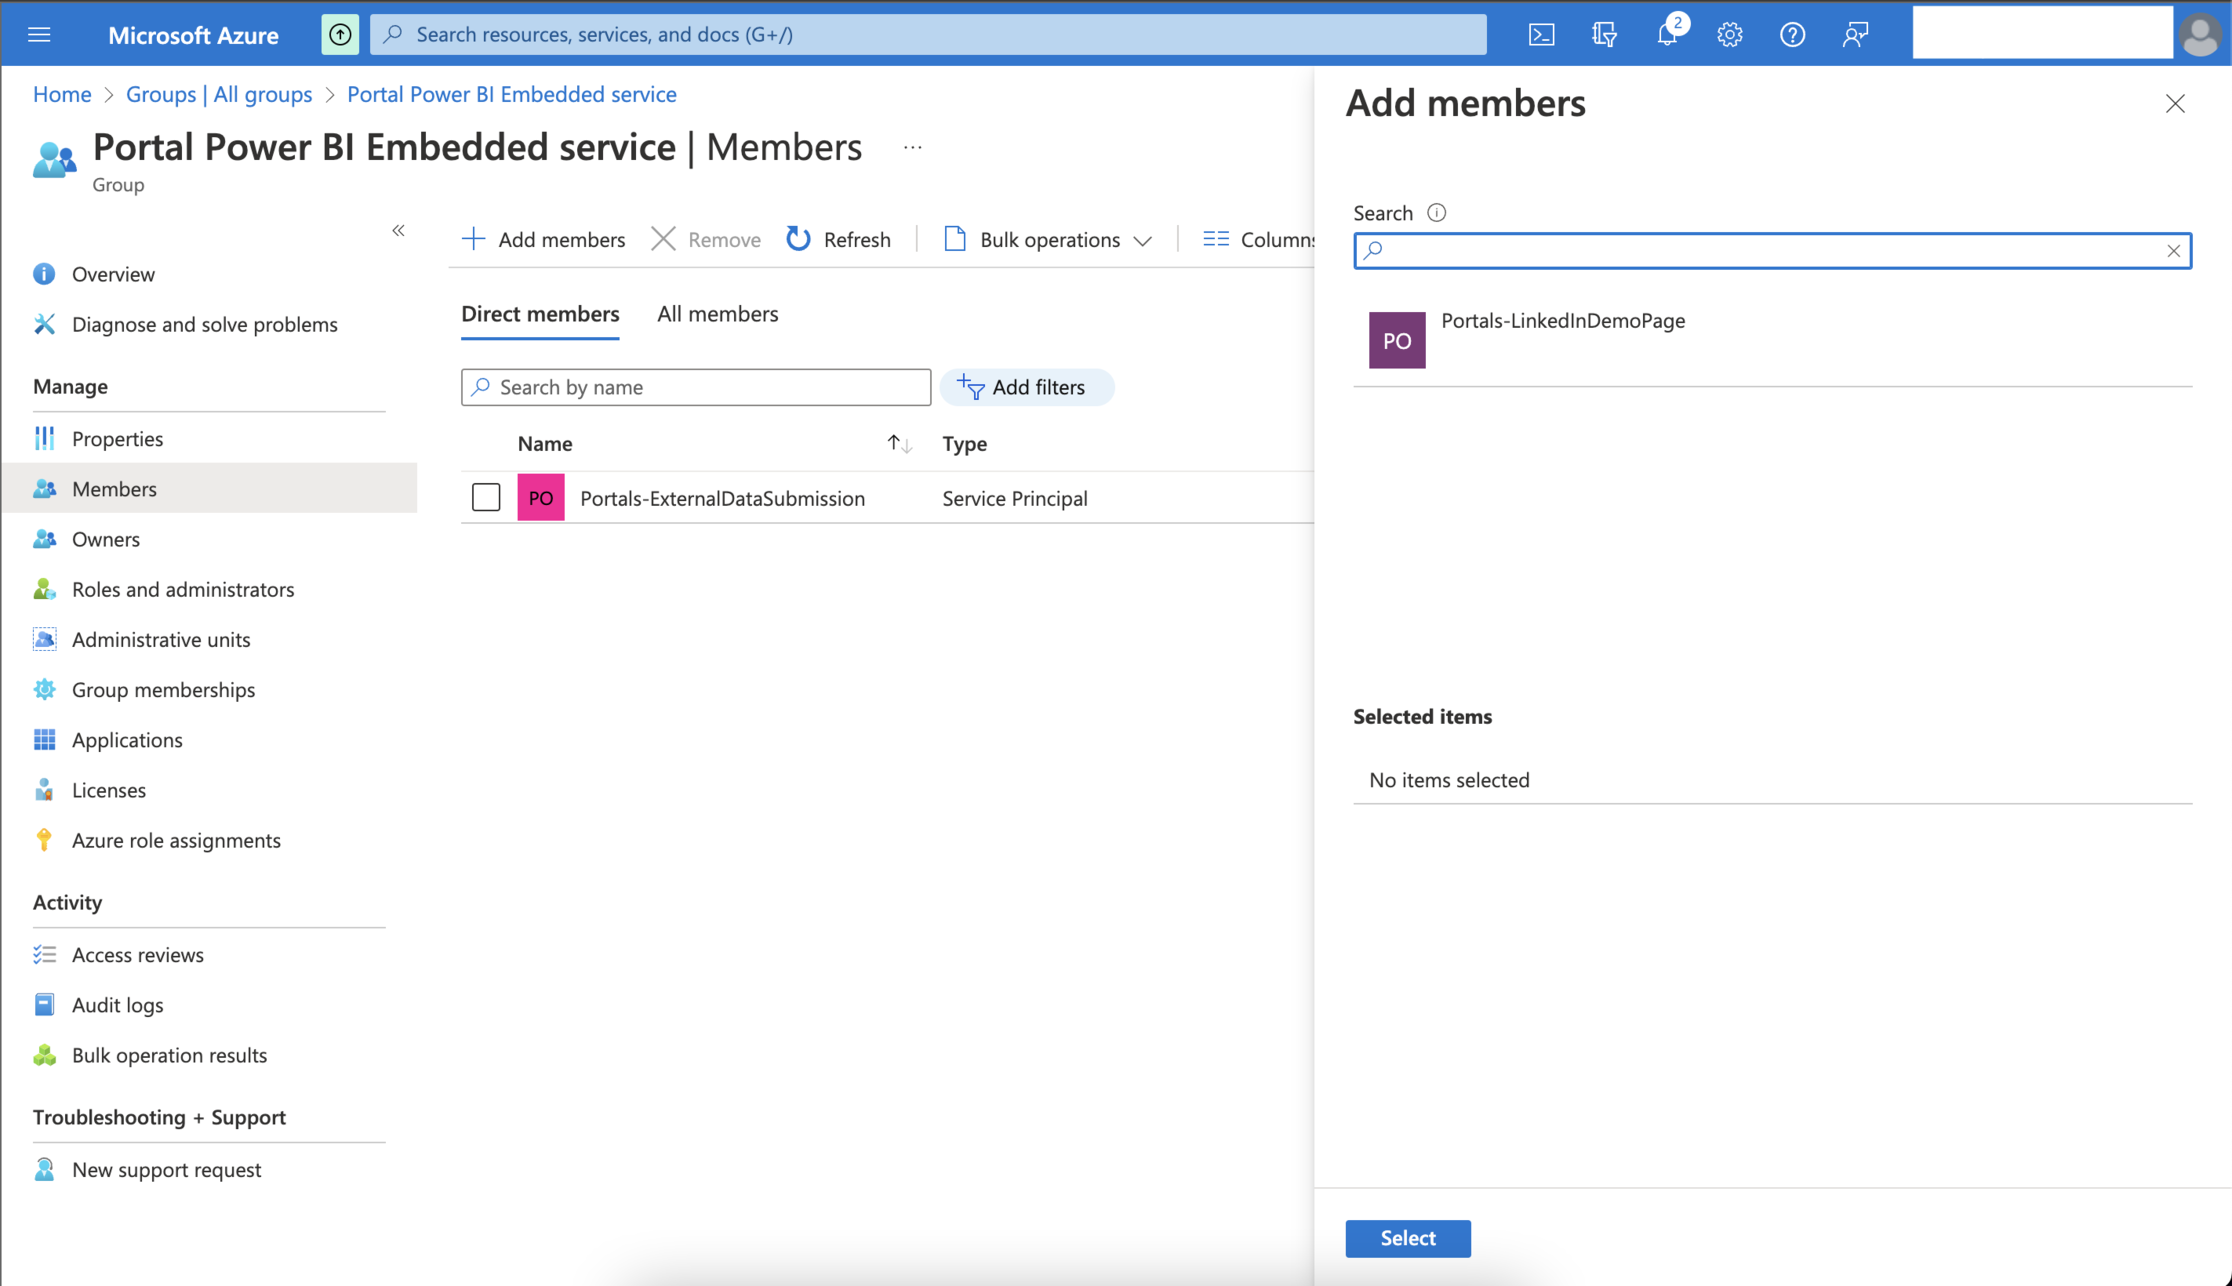Open the portal hamburger menu
The height and width of the screenshot is (1286, 2232).
point(39,35)
